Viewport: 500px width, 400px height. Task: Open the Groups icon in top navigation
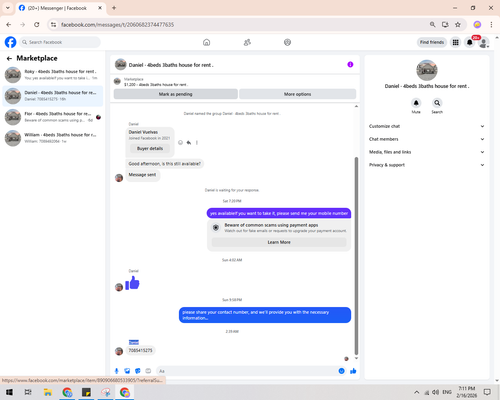pyautogui.click(x=287, y=42)
